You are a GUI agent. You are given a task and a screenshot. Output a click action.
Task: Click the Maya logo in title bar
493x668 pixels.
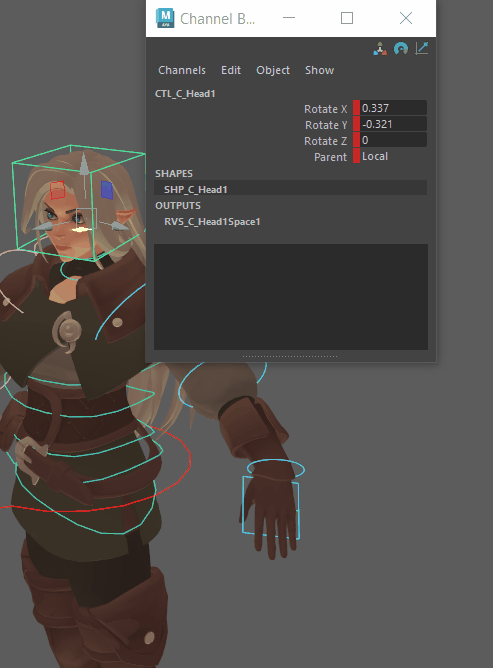[165, 18]
